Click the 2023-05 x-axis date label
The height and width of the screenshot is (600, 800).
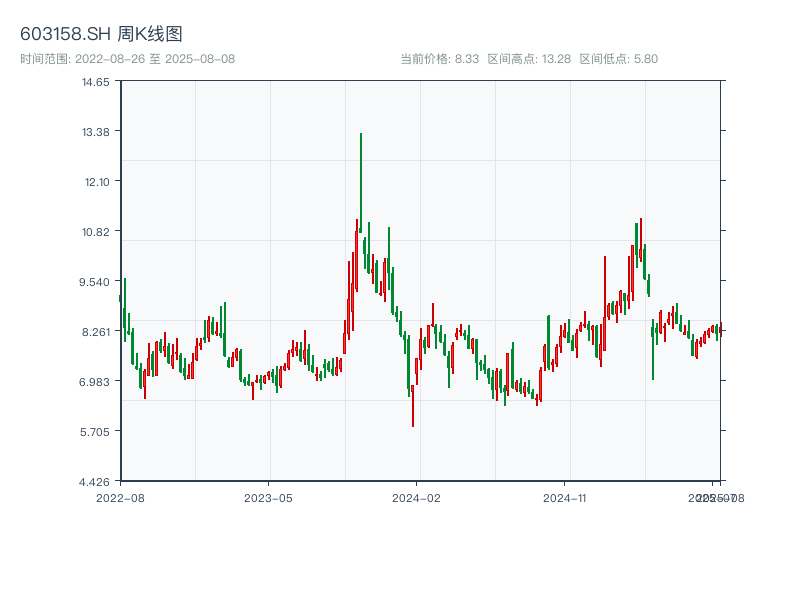coord(268,497)
